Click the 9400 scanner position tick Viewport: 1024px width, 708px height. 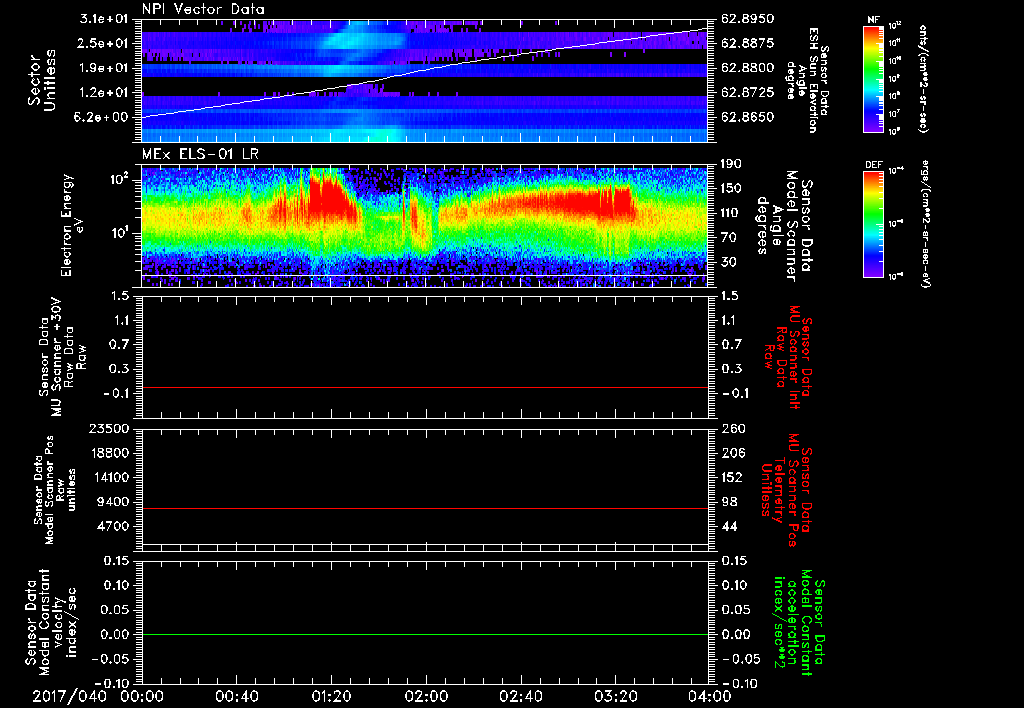[x=113, y=502]
